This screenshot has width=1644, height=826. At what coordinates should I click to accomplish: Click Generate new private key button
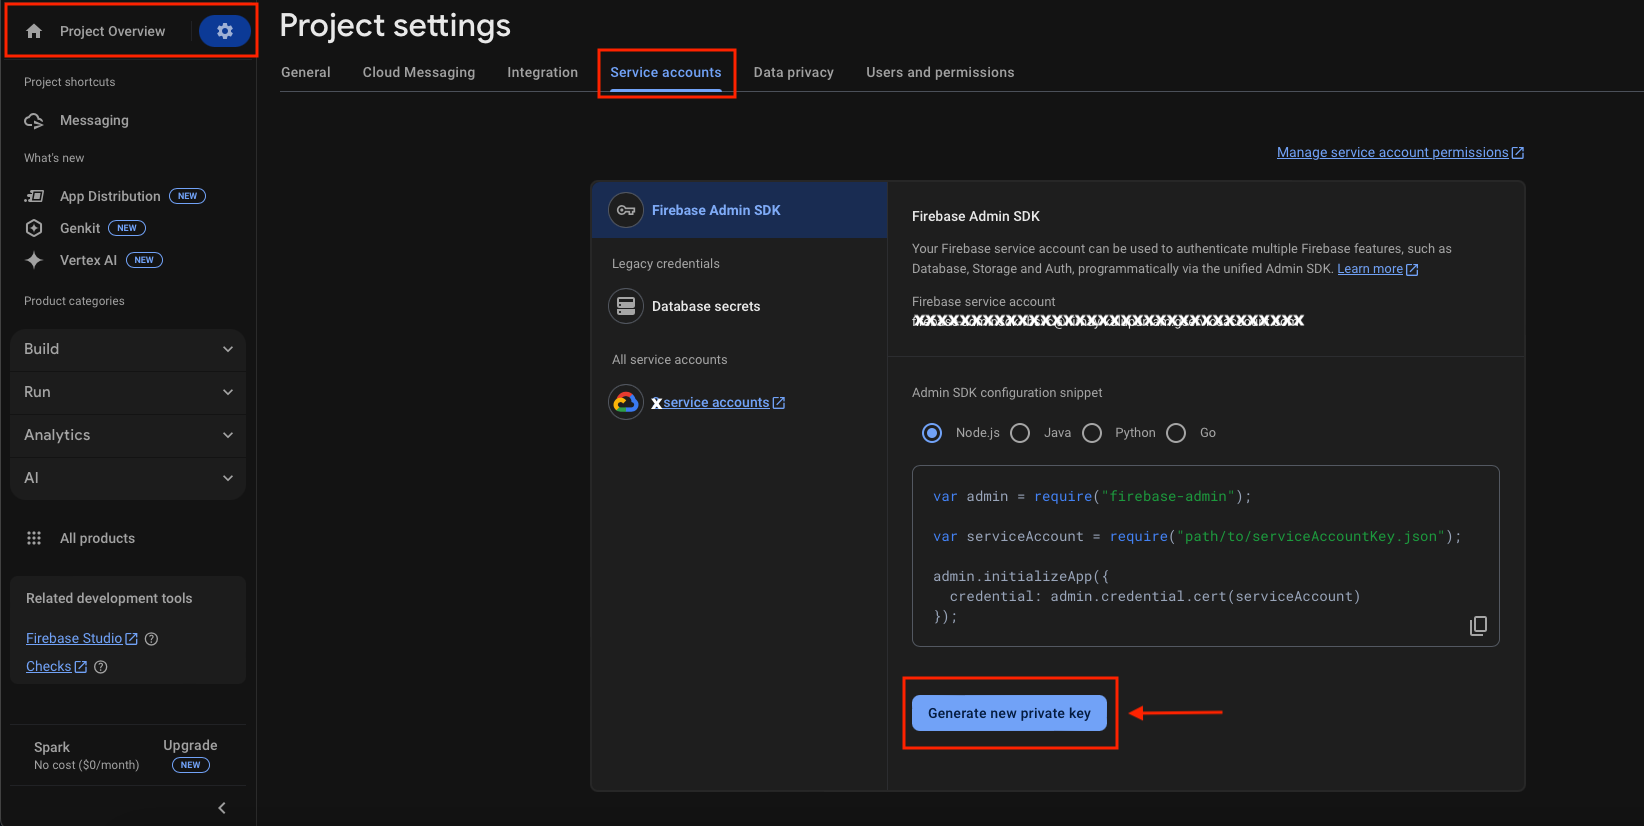pyautogui.click(x=1009, y=713)
